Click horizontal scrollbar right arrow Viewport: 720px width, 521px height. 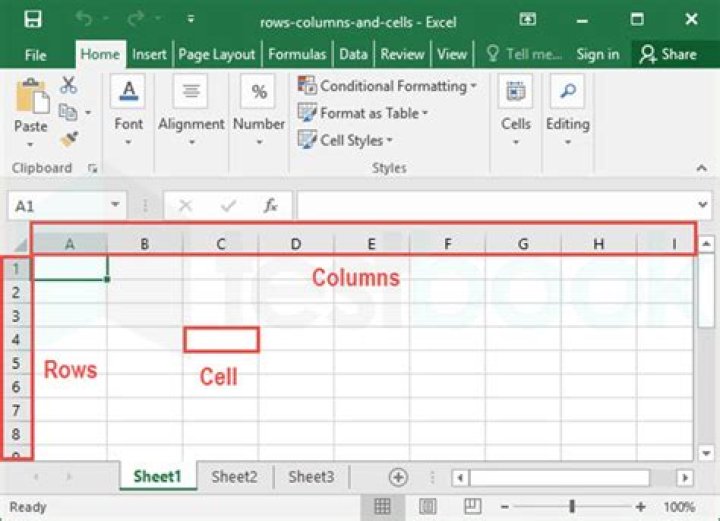coord(685,478)
